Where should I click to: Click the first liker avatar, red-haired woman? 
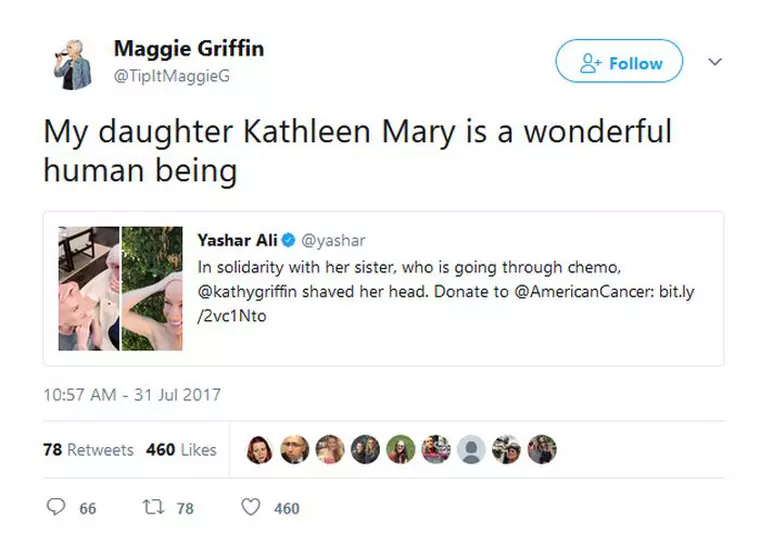tap(259, 449)
